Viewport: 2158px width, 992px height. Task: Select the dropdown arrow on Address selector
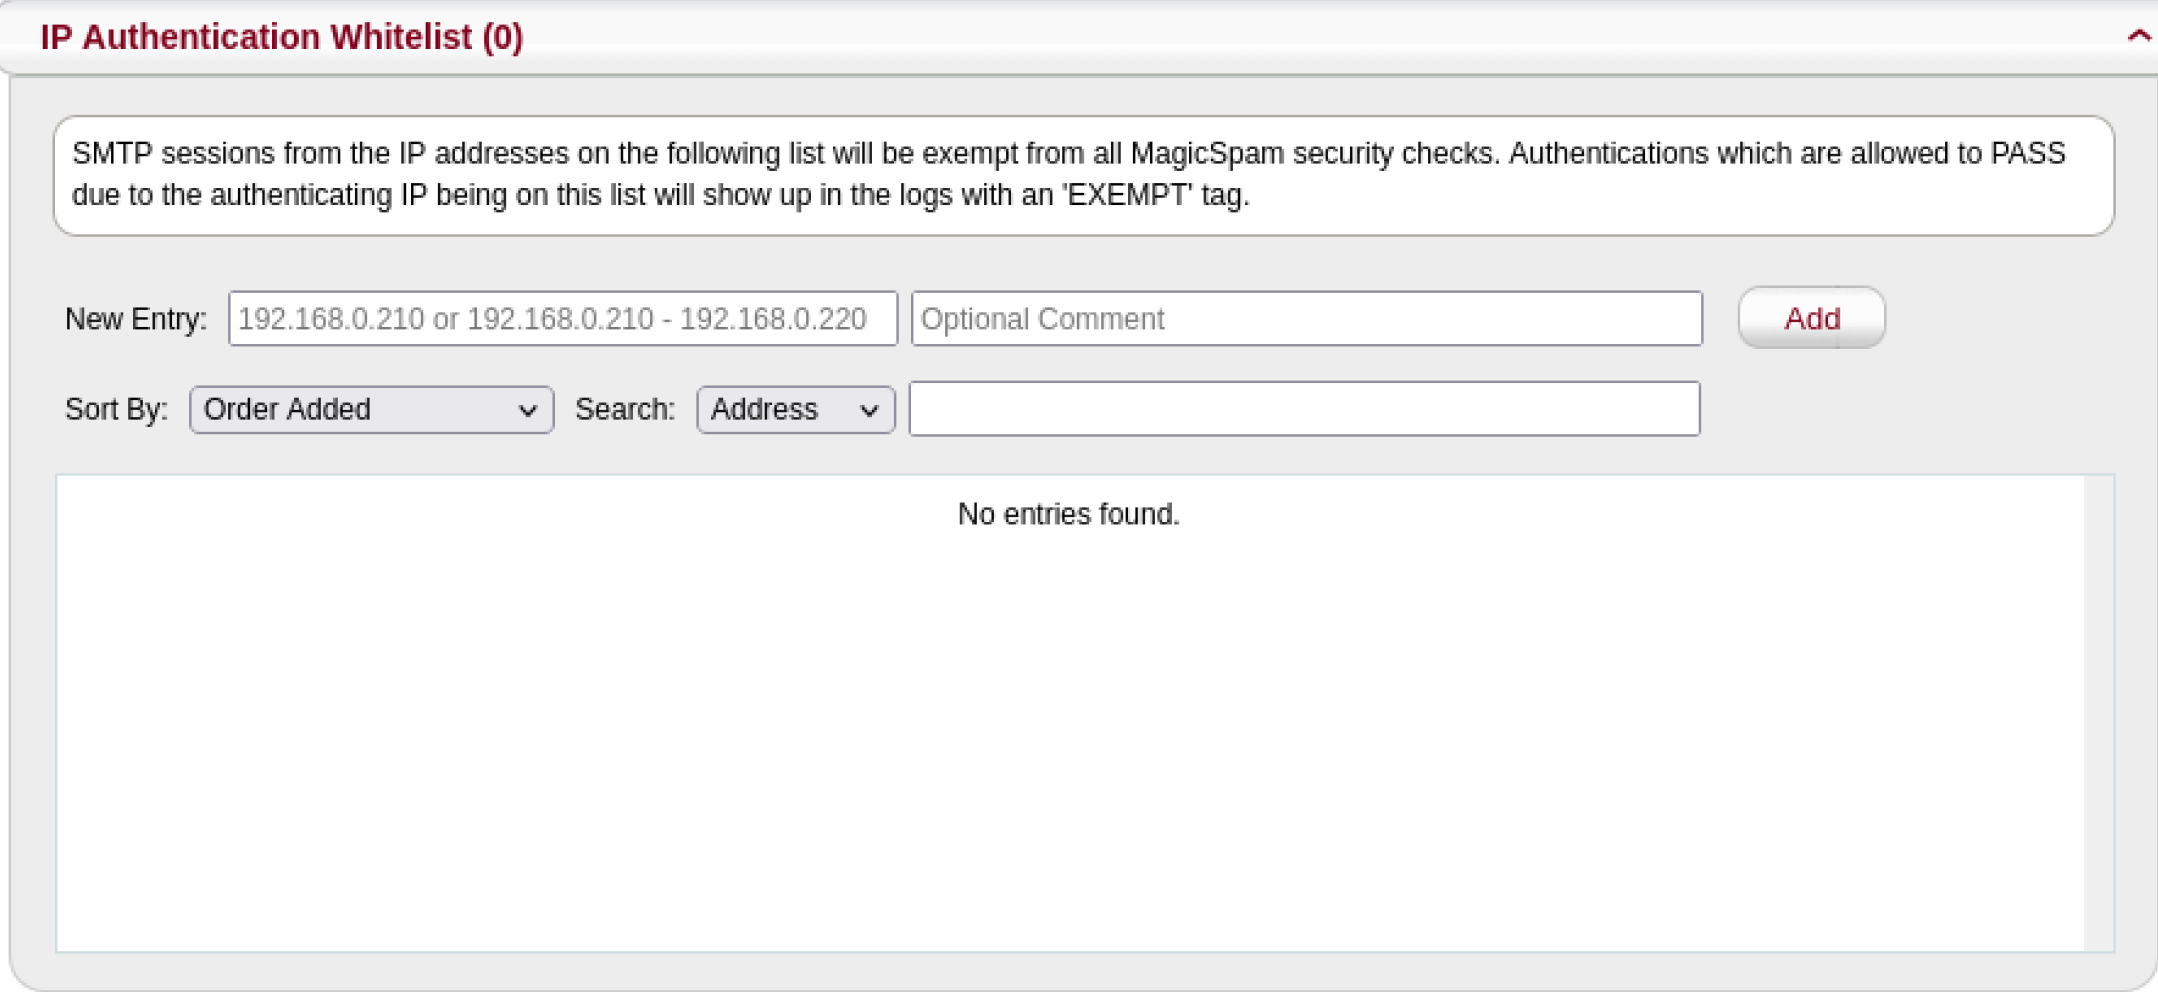(x=869, y=410)
